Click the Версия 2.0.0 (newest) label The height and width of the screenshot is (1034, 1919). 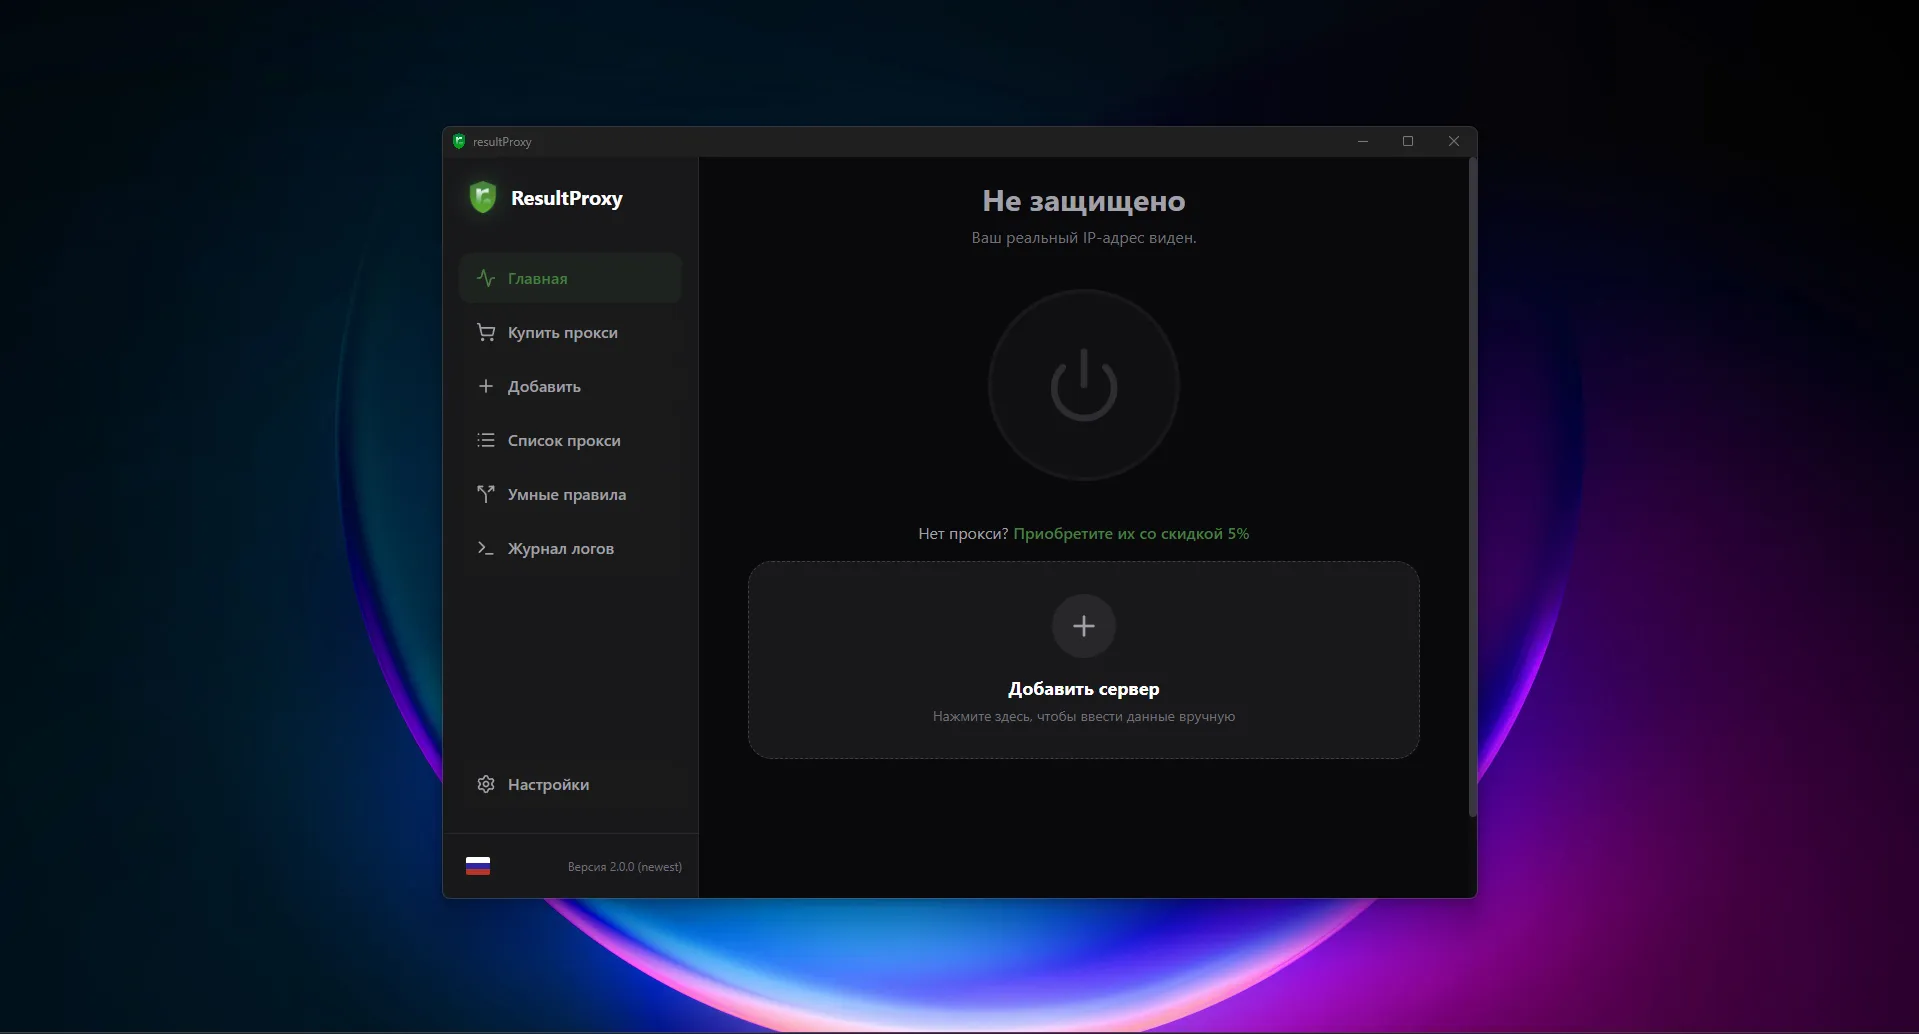pos(625,867)
